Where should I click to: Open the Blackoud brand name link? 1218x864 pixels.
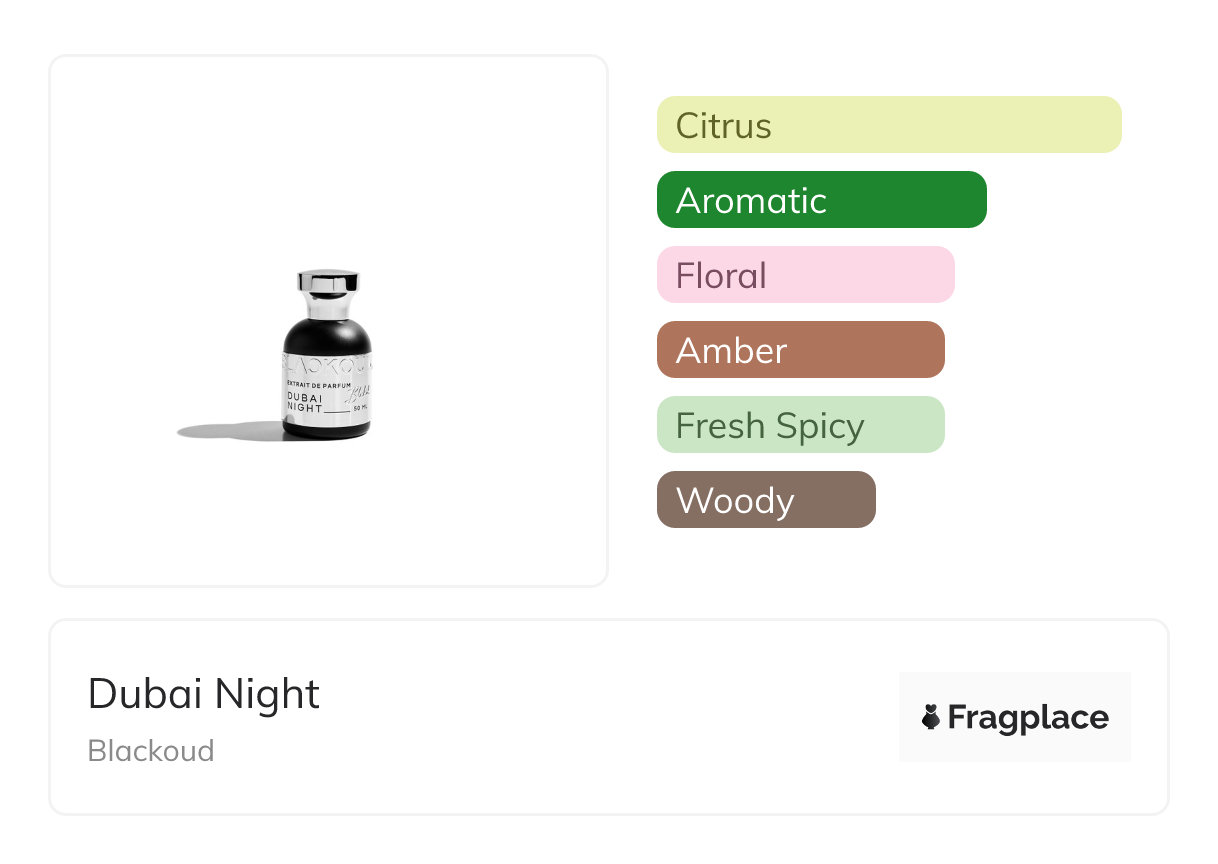pos(151,751)
